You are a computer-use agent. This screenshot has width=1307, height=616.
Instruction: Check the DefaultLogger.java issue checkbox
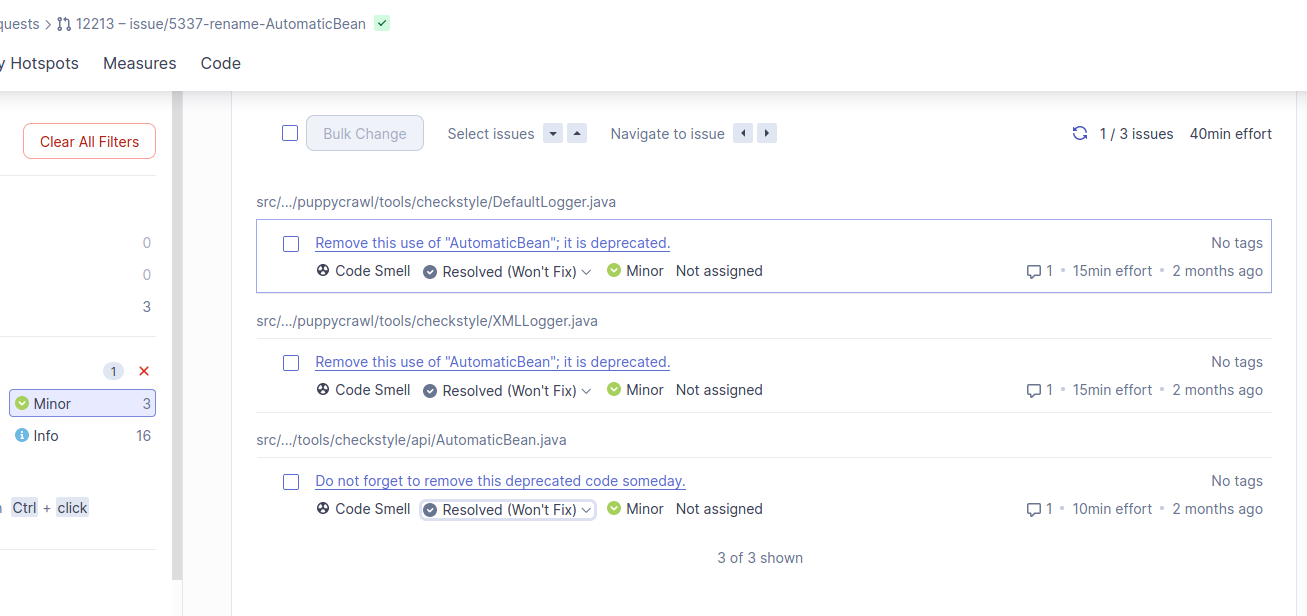[x=291, y=244]
